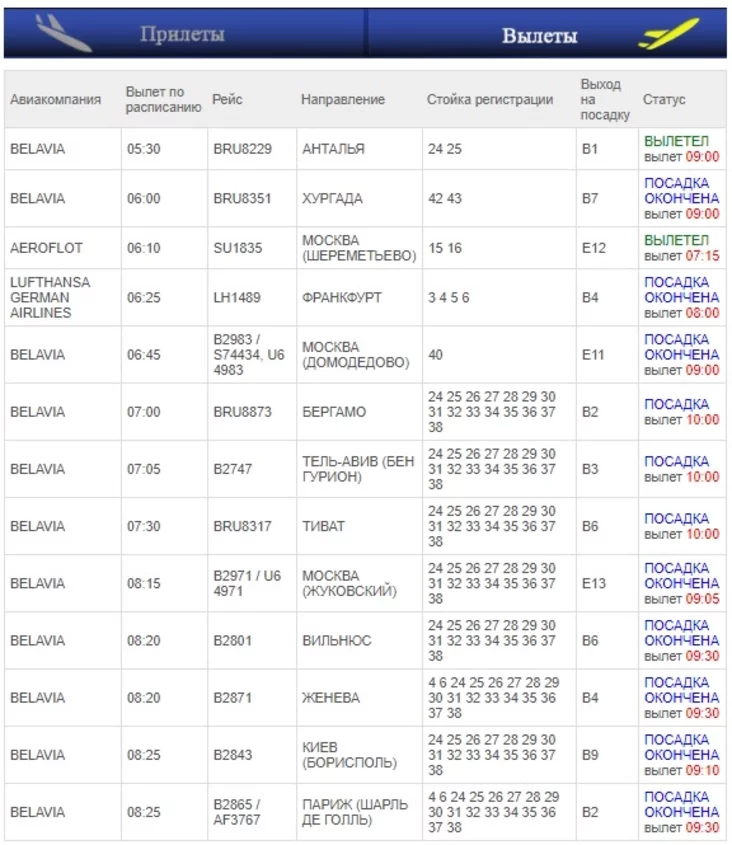Select flight number B2843

click(x=232, y=754)
